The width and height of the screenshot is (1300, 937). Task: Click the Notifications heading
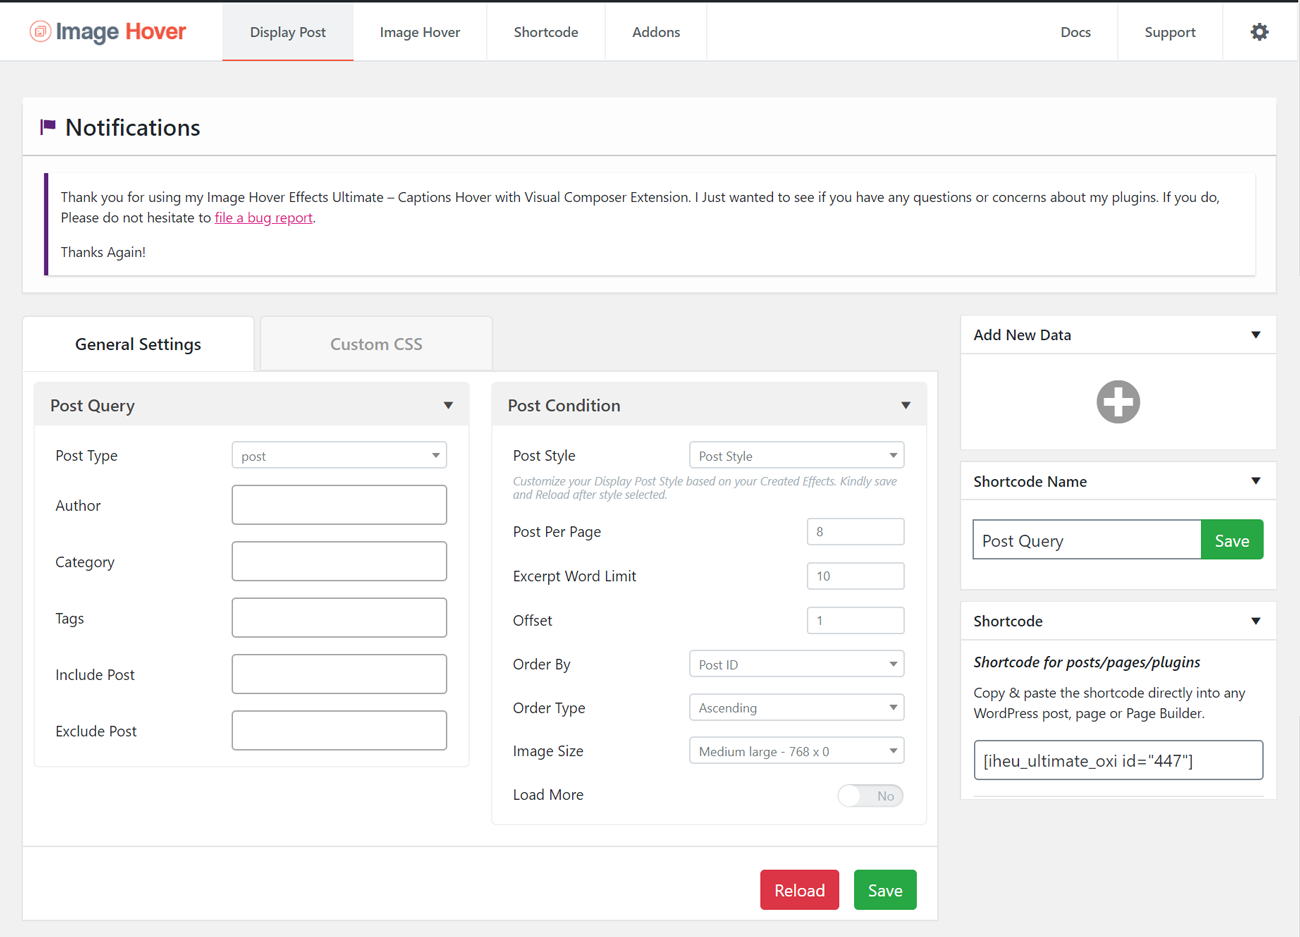pyautogui.click(x=133, y=127)
